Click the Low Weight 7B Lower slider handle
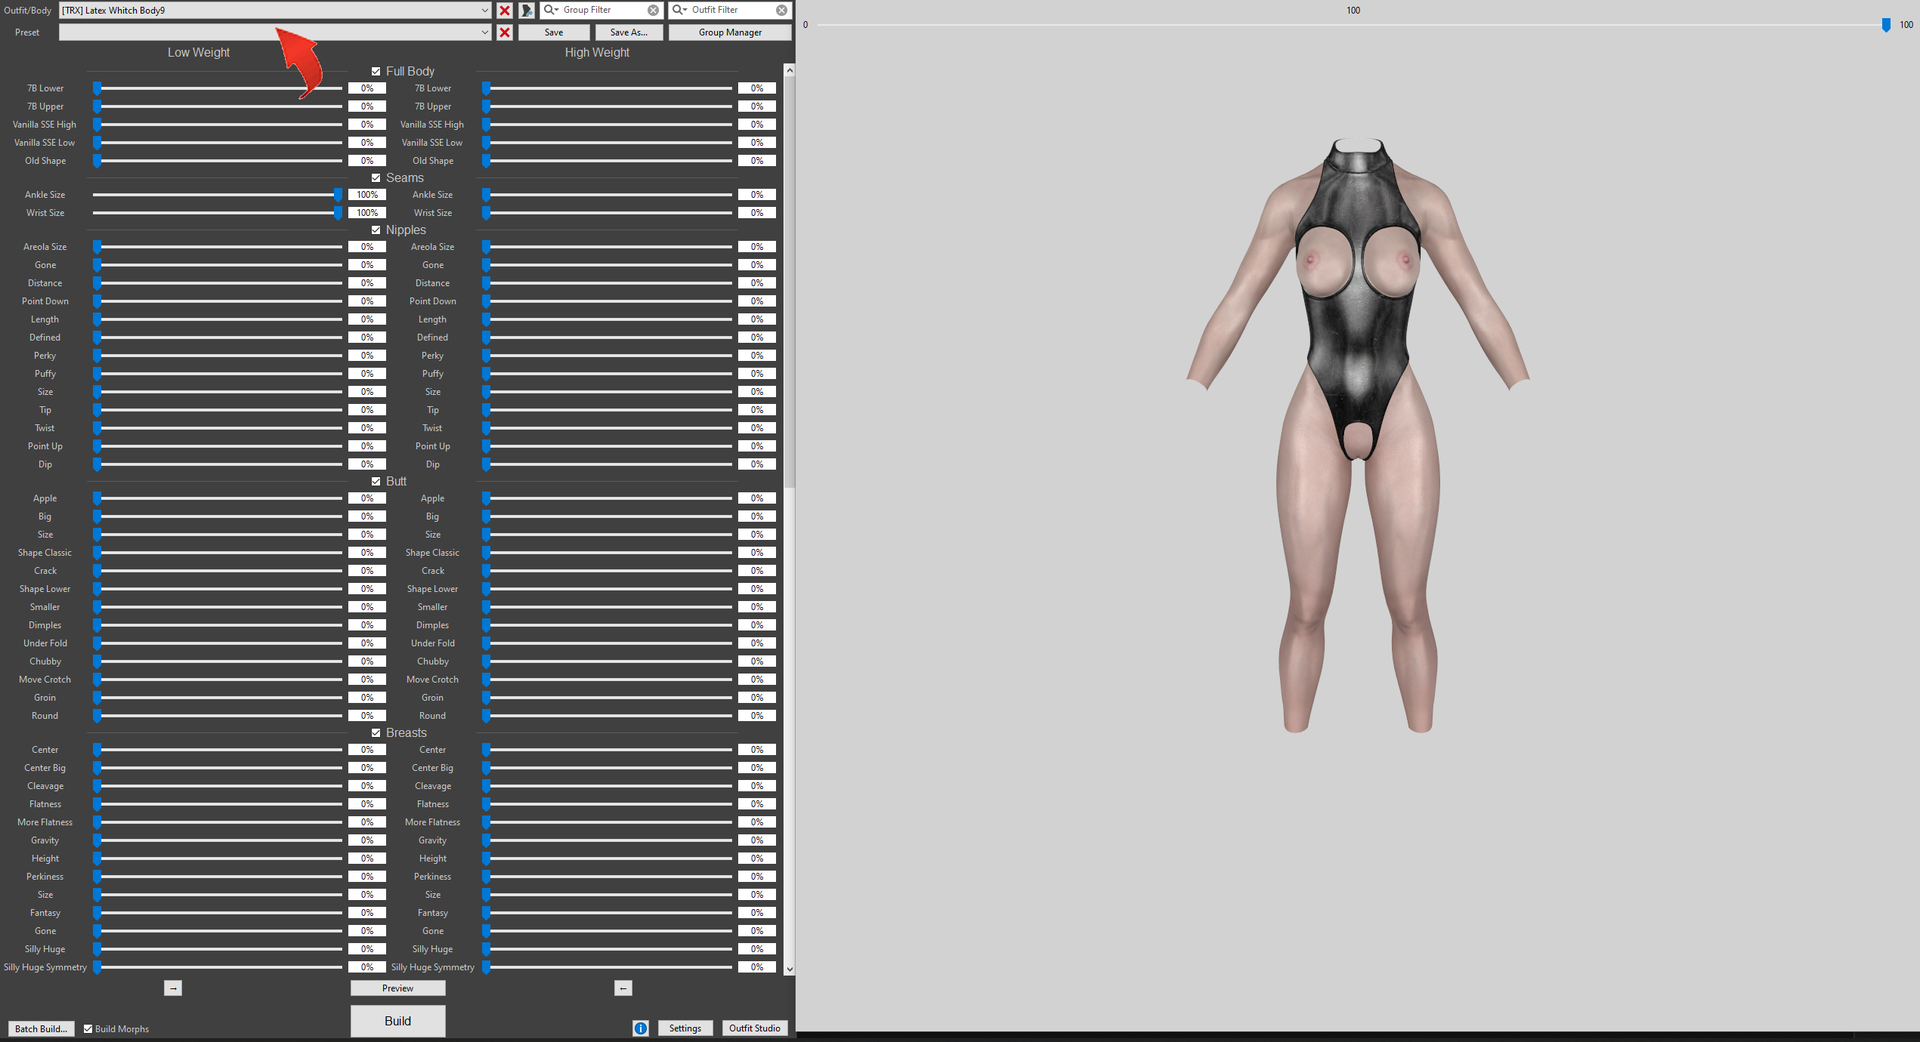Viewport: 1920px width, 1042px height. pos(97,89)
